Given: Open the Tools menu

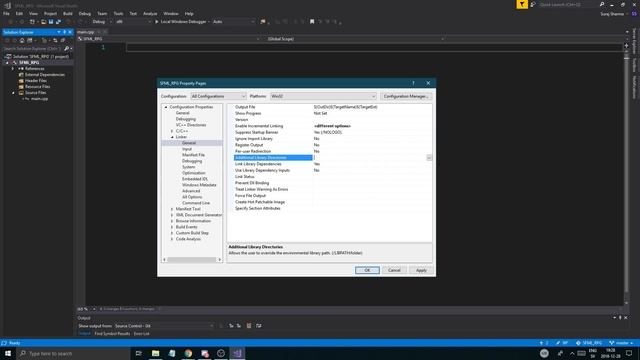Looking at the screenshot, I should 118,13.
